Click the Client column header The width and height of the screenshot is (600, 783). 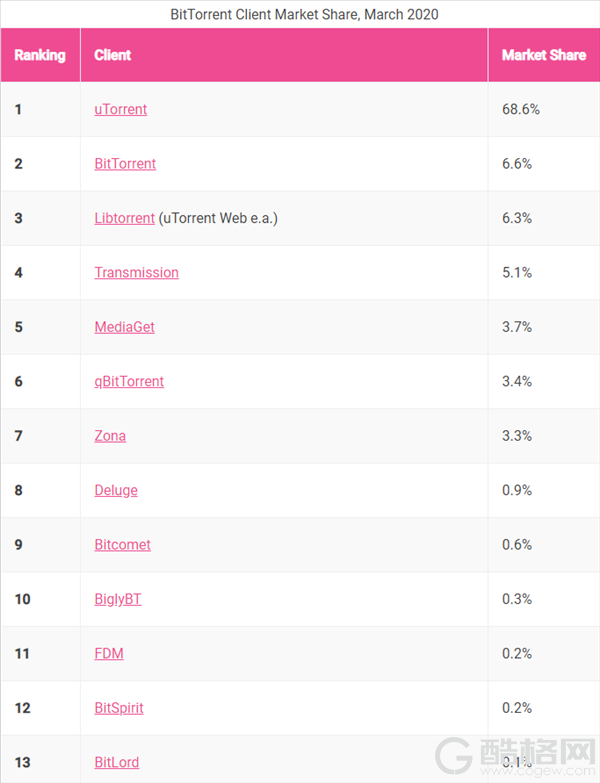[284, 55]
